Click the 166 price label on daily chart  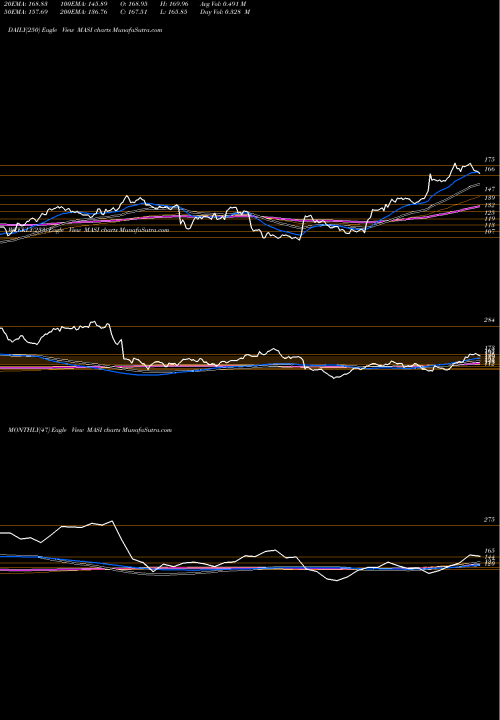(x=489, y=169)
